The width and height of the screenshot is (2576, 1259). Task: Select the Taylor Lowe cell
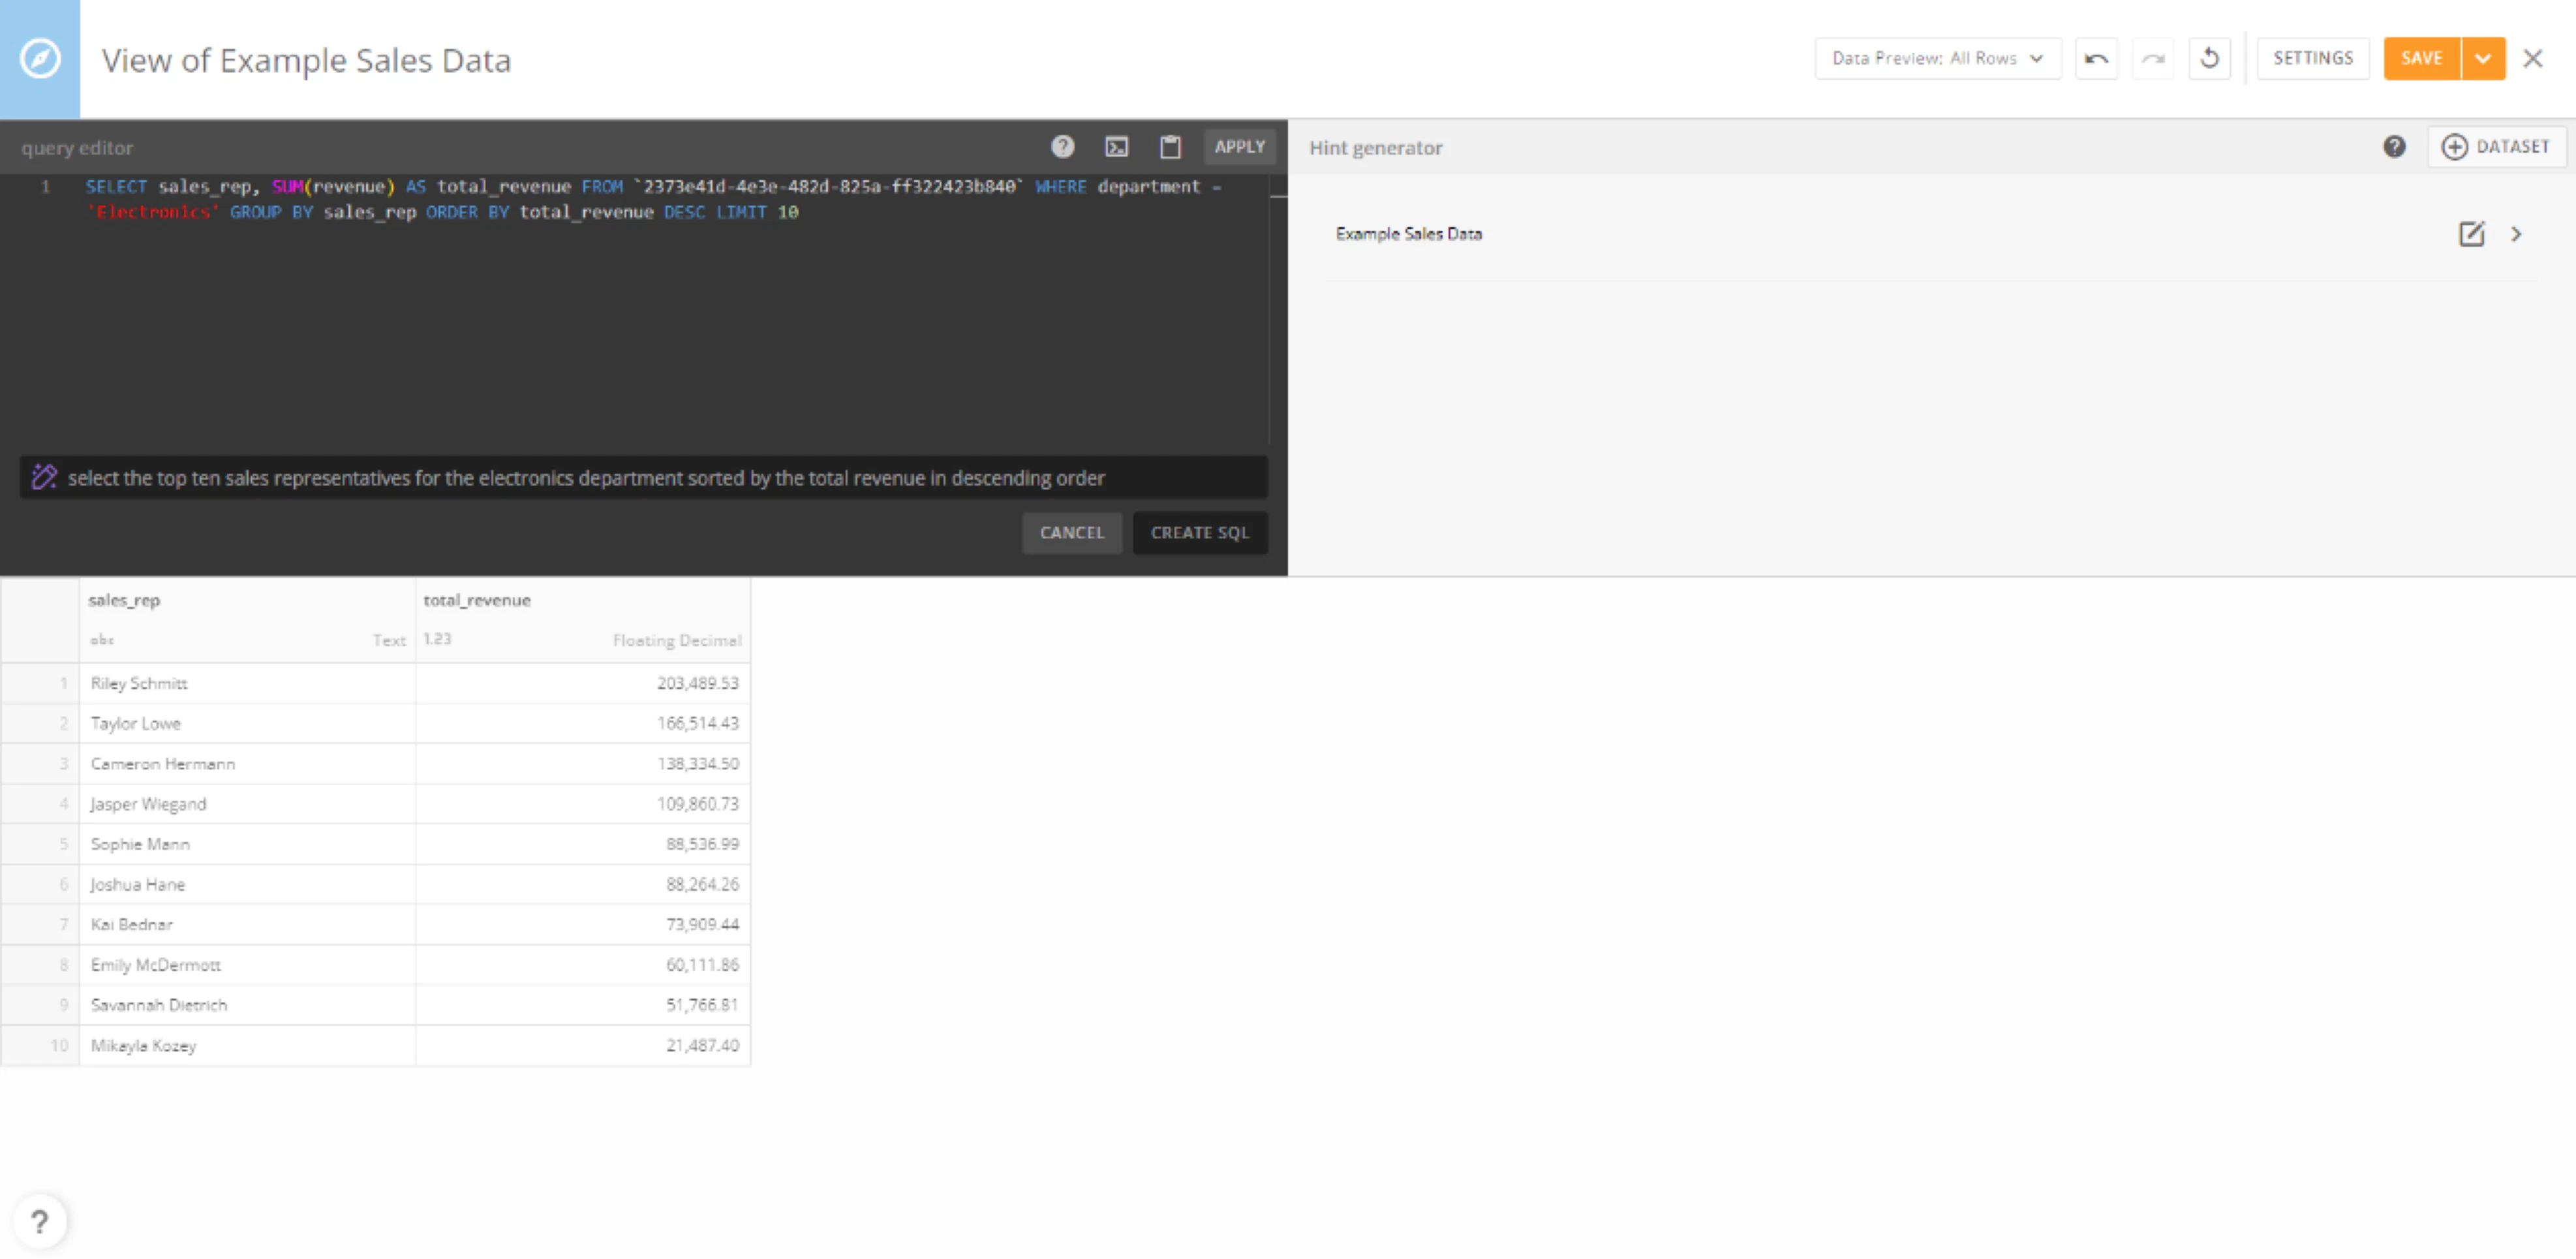(x=247, y=723)
